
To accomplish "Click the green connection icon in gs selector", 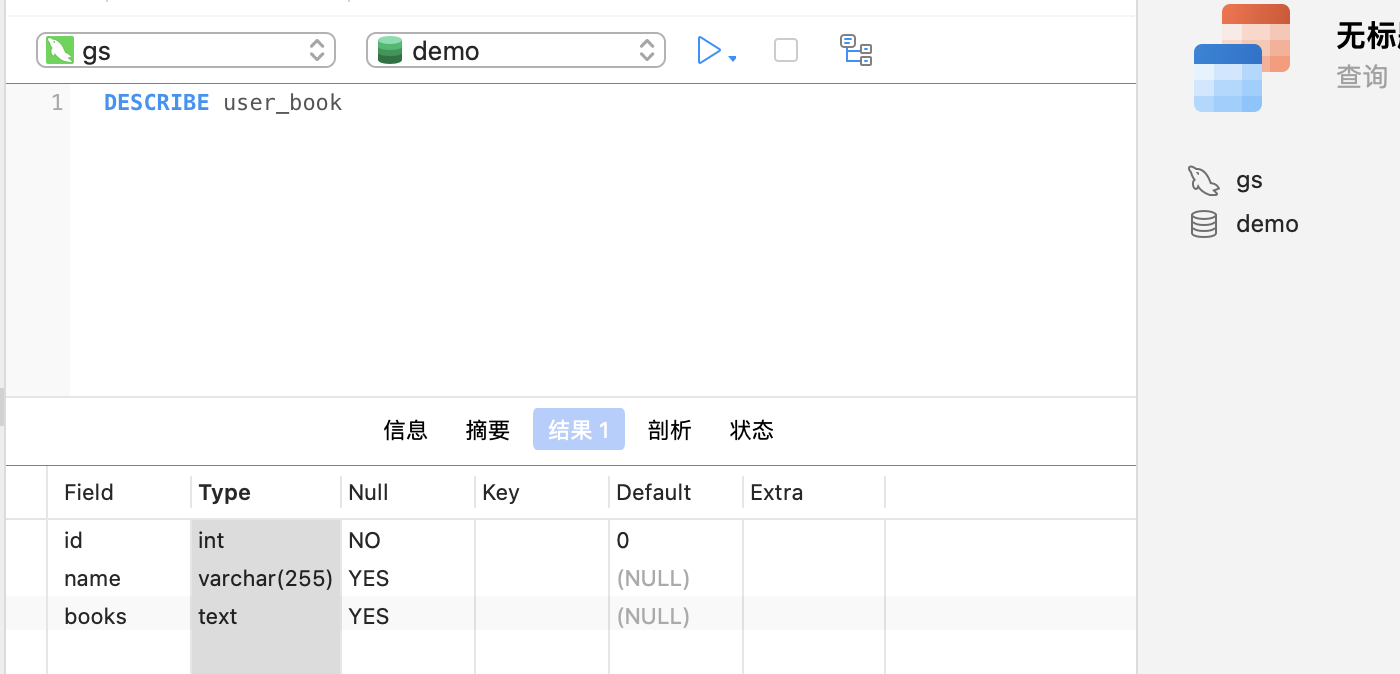I will (x=60, y=50).
